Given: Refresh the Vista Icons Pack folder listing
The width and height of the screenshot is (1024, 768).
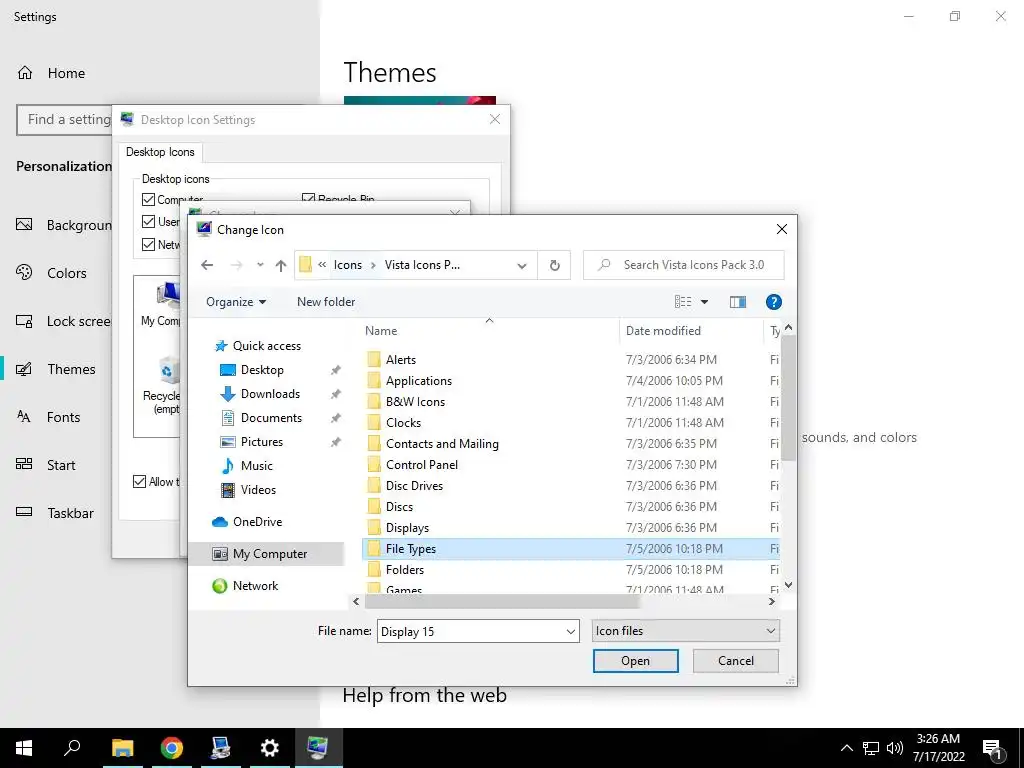Looking at the screenshot, I should [x=554, y=265].
